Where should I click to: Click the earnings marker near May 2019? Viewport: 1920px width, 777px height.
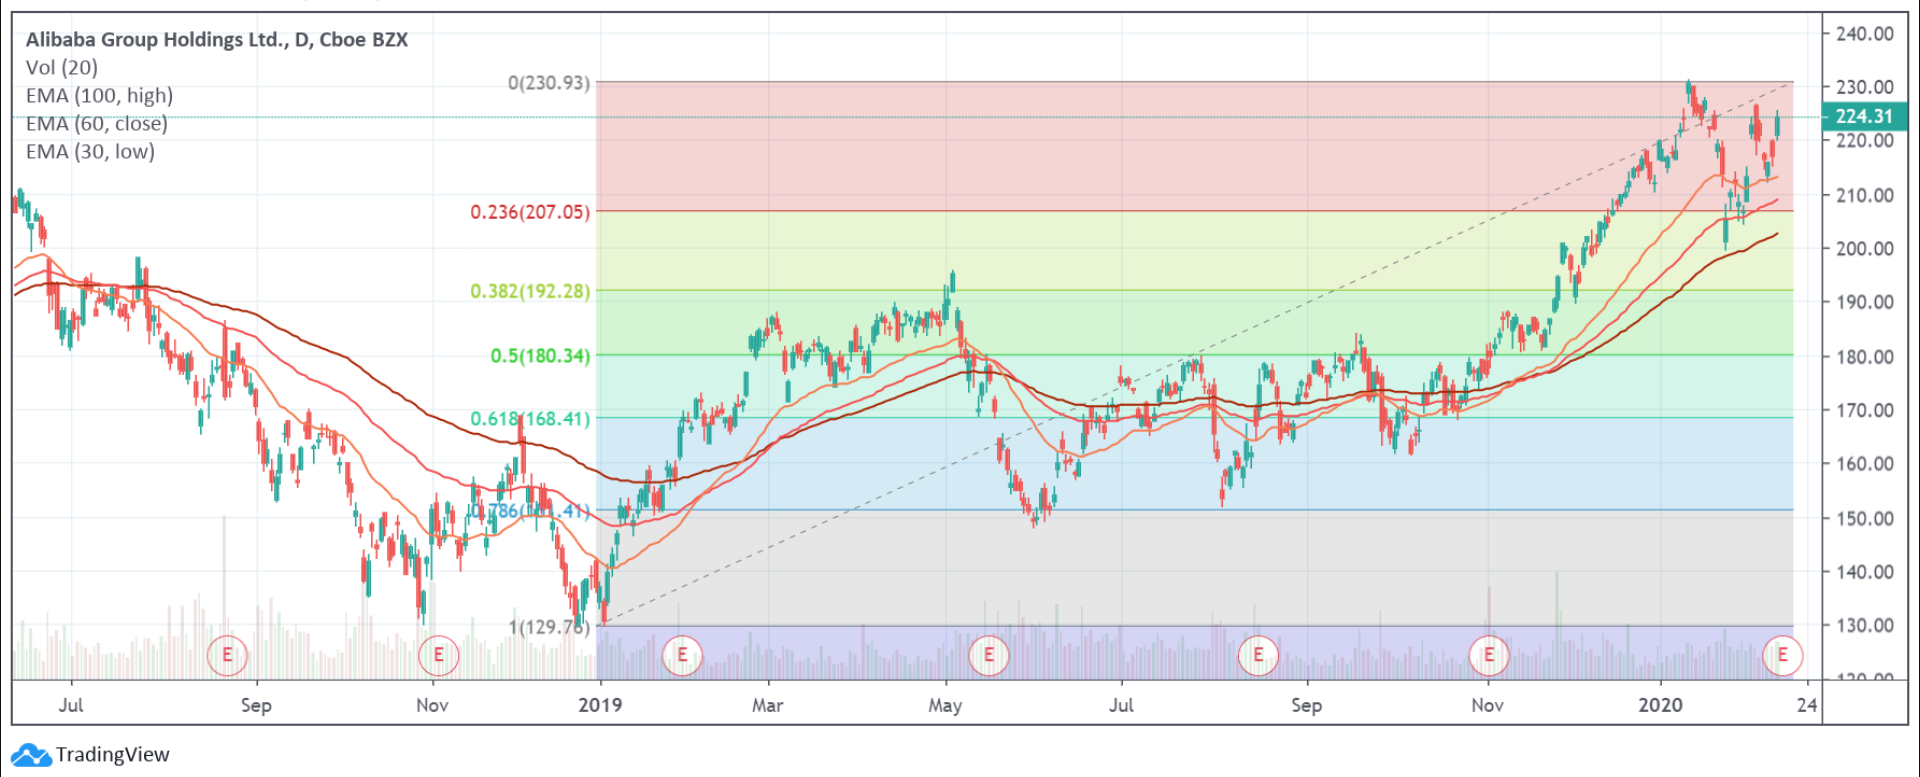tap(989, 656)
